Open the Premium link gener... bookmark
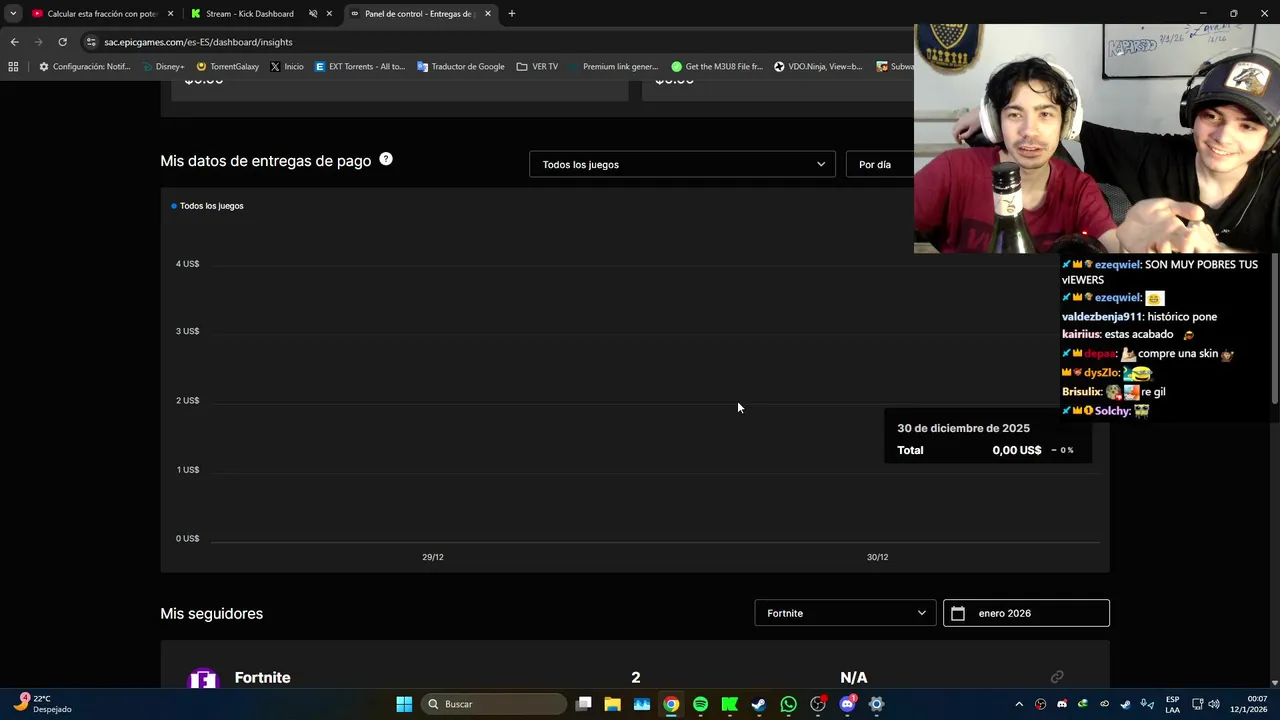1280x720 pixels. pyautogui.click(x=613, y=67)
